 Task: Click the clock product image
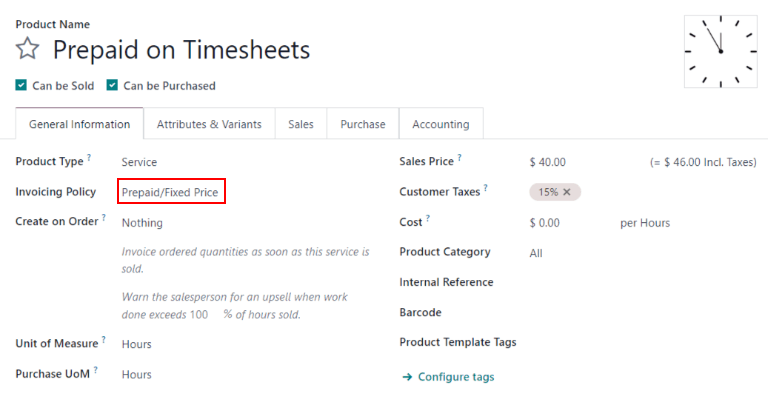[x=720, y=51]
